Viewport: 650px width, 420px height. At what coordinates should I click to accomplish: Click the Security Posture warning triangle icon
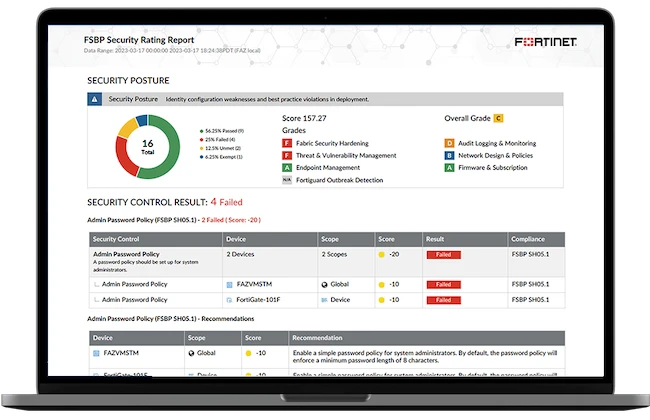pos(94,99)
